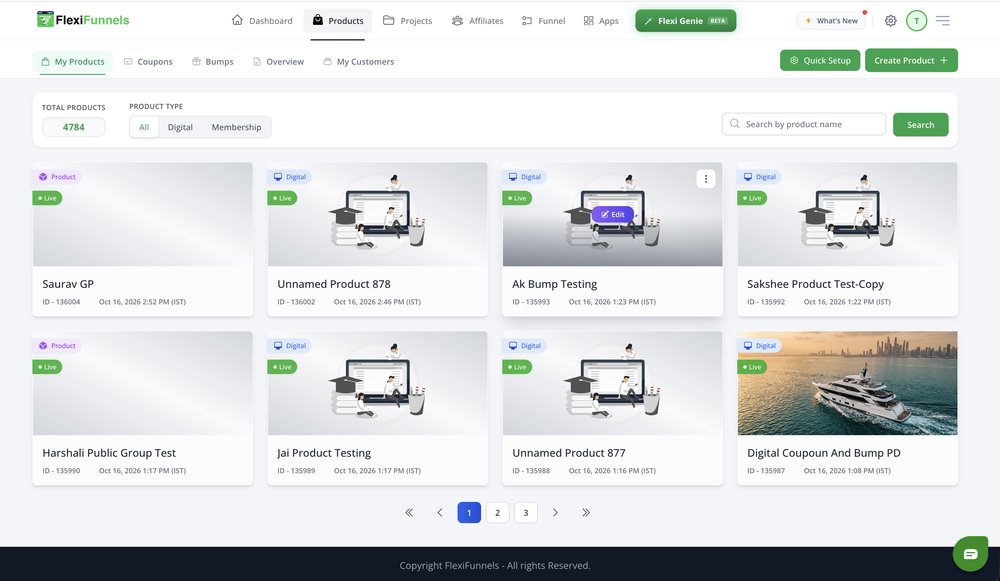The width and height of the screenshot is (1000, 581).
Task: Click the Live status on Jai Product Testing
Action: (x=282, y=367)
